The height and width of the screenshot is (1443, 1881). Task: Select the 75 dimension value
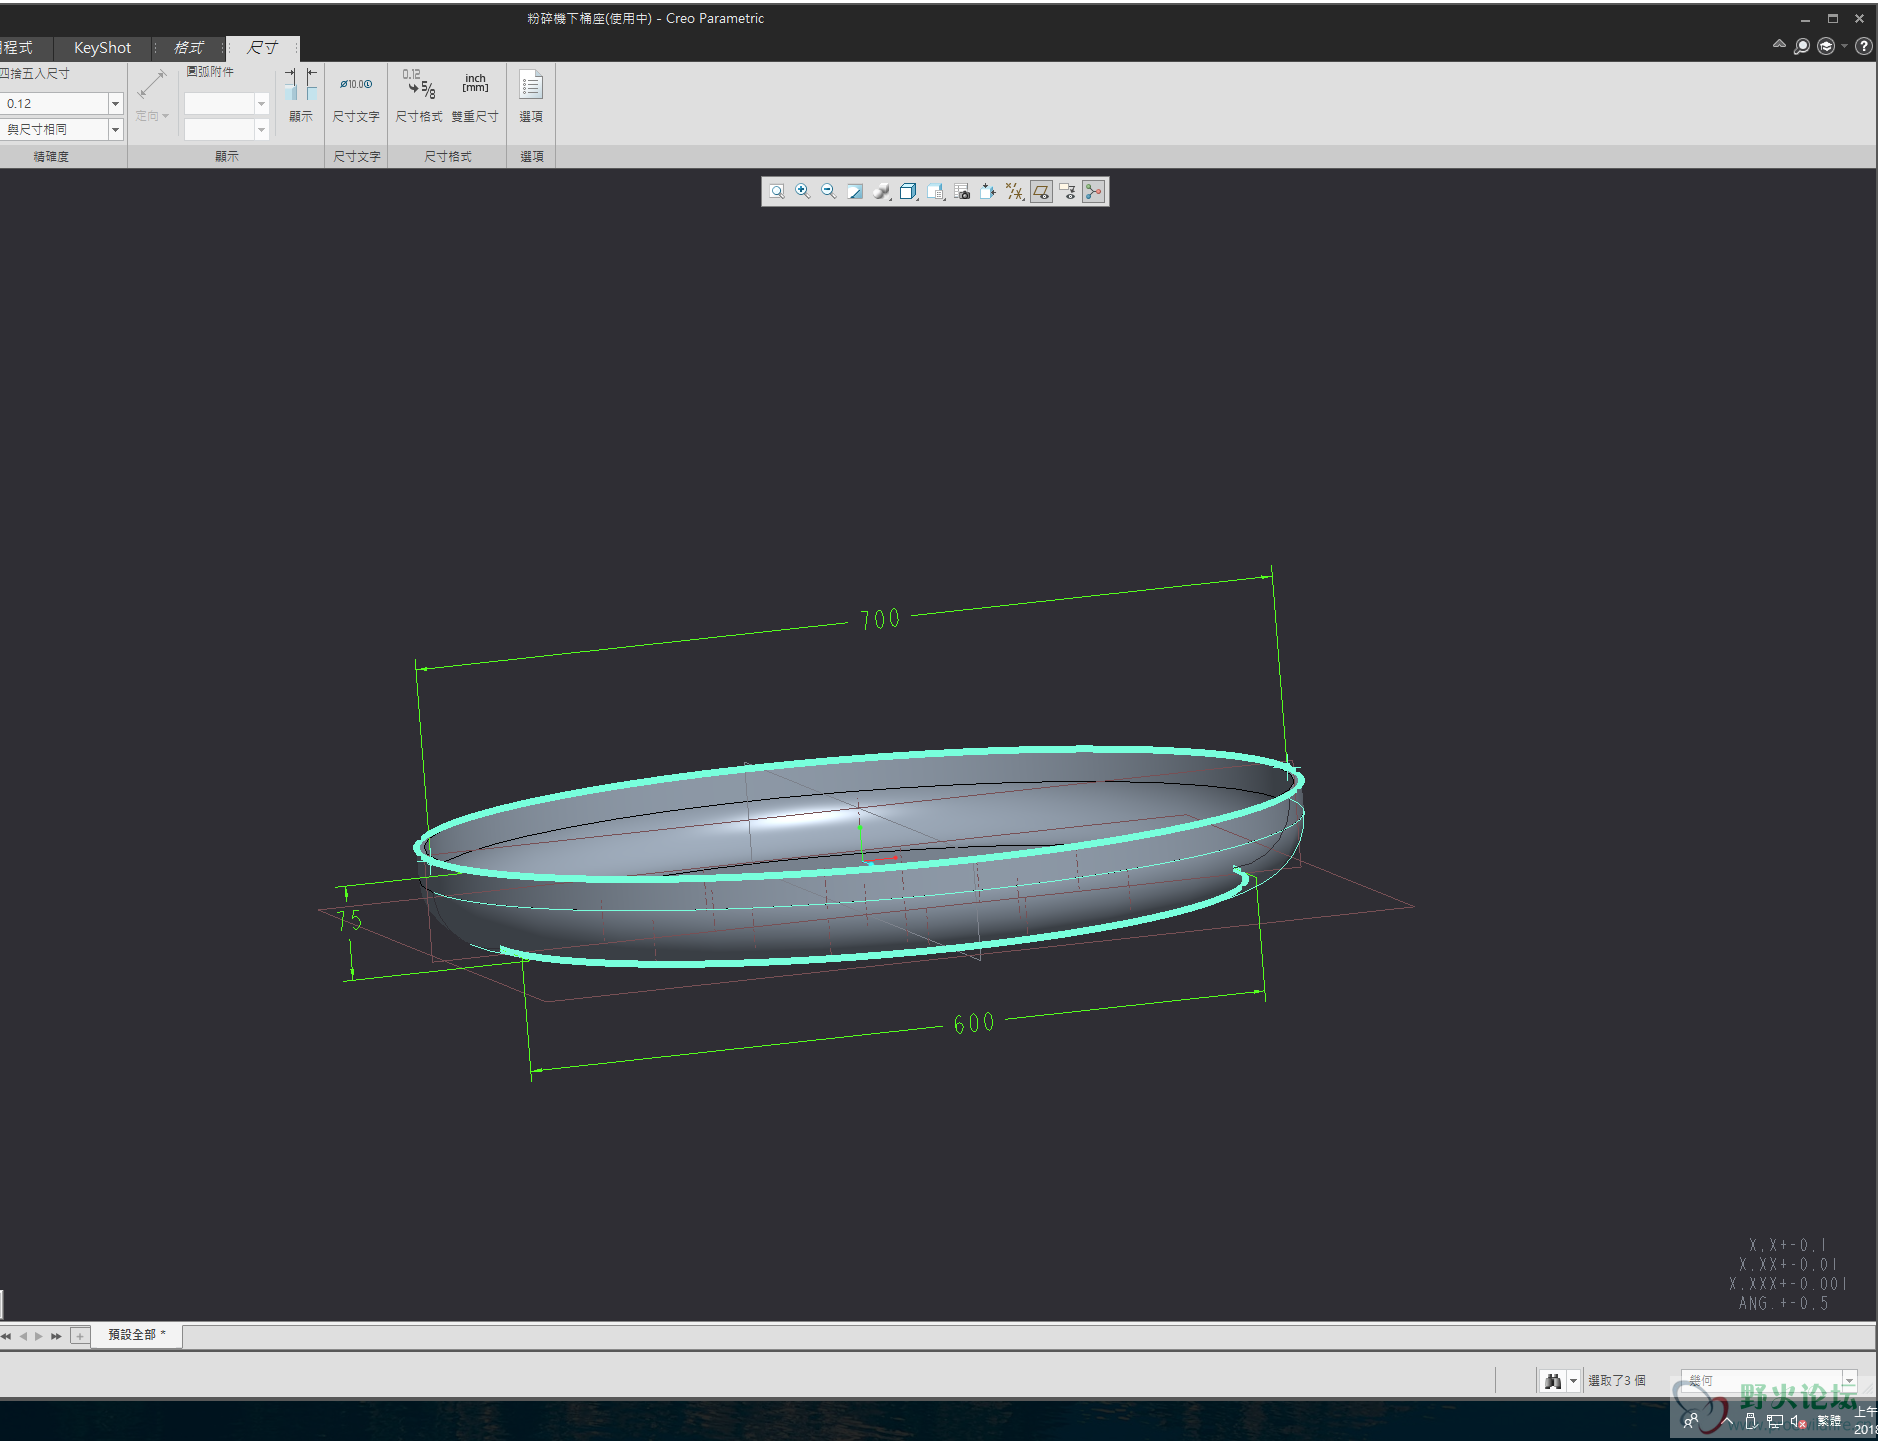pyautogui.click(x=349, y=920)
